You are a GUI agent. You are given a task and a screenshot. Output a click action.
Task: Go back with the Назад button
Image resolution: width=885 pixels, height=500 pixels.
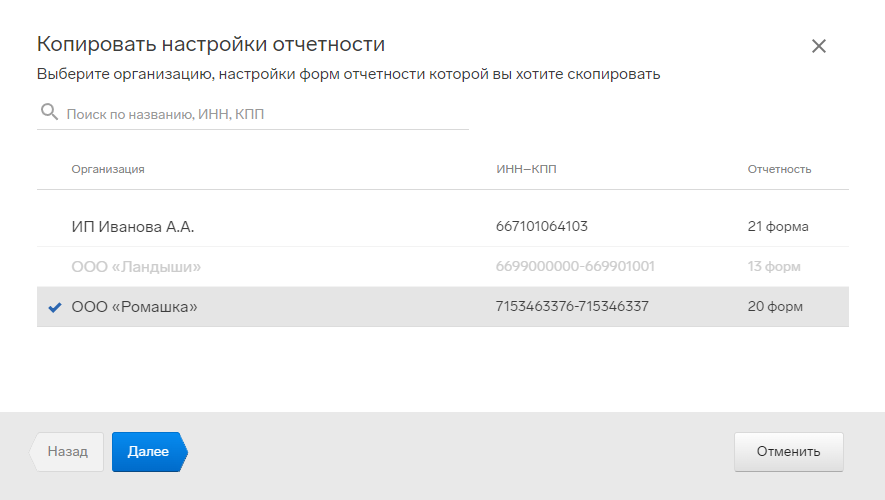coord(67,451)
